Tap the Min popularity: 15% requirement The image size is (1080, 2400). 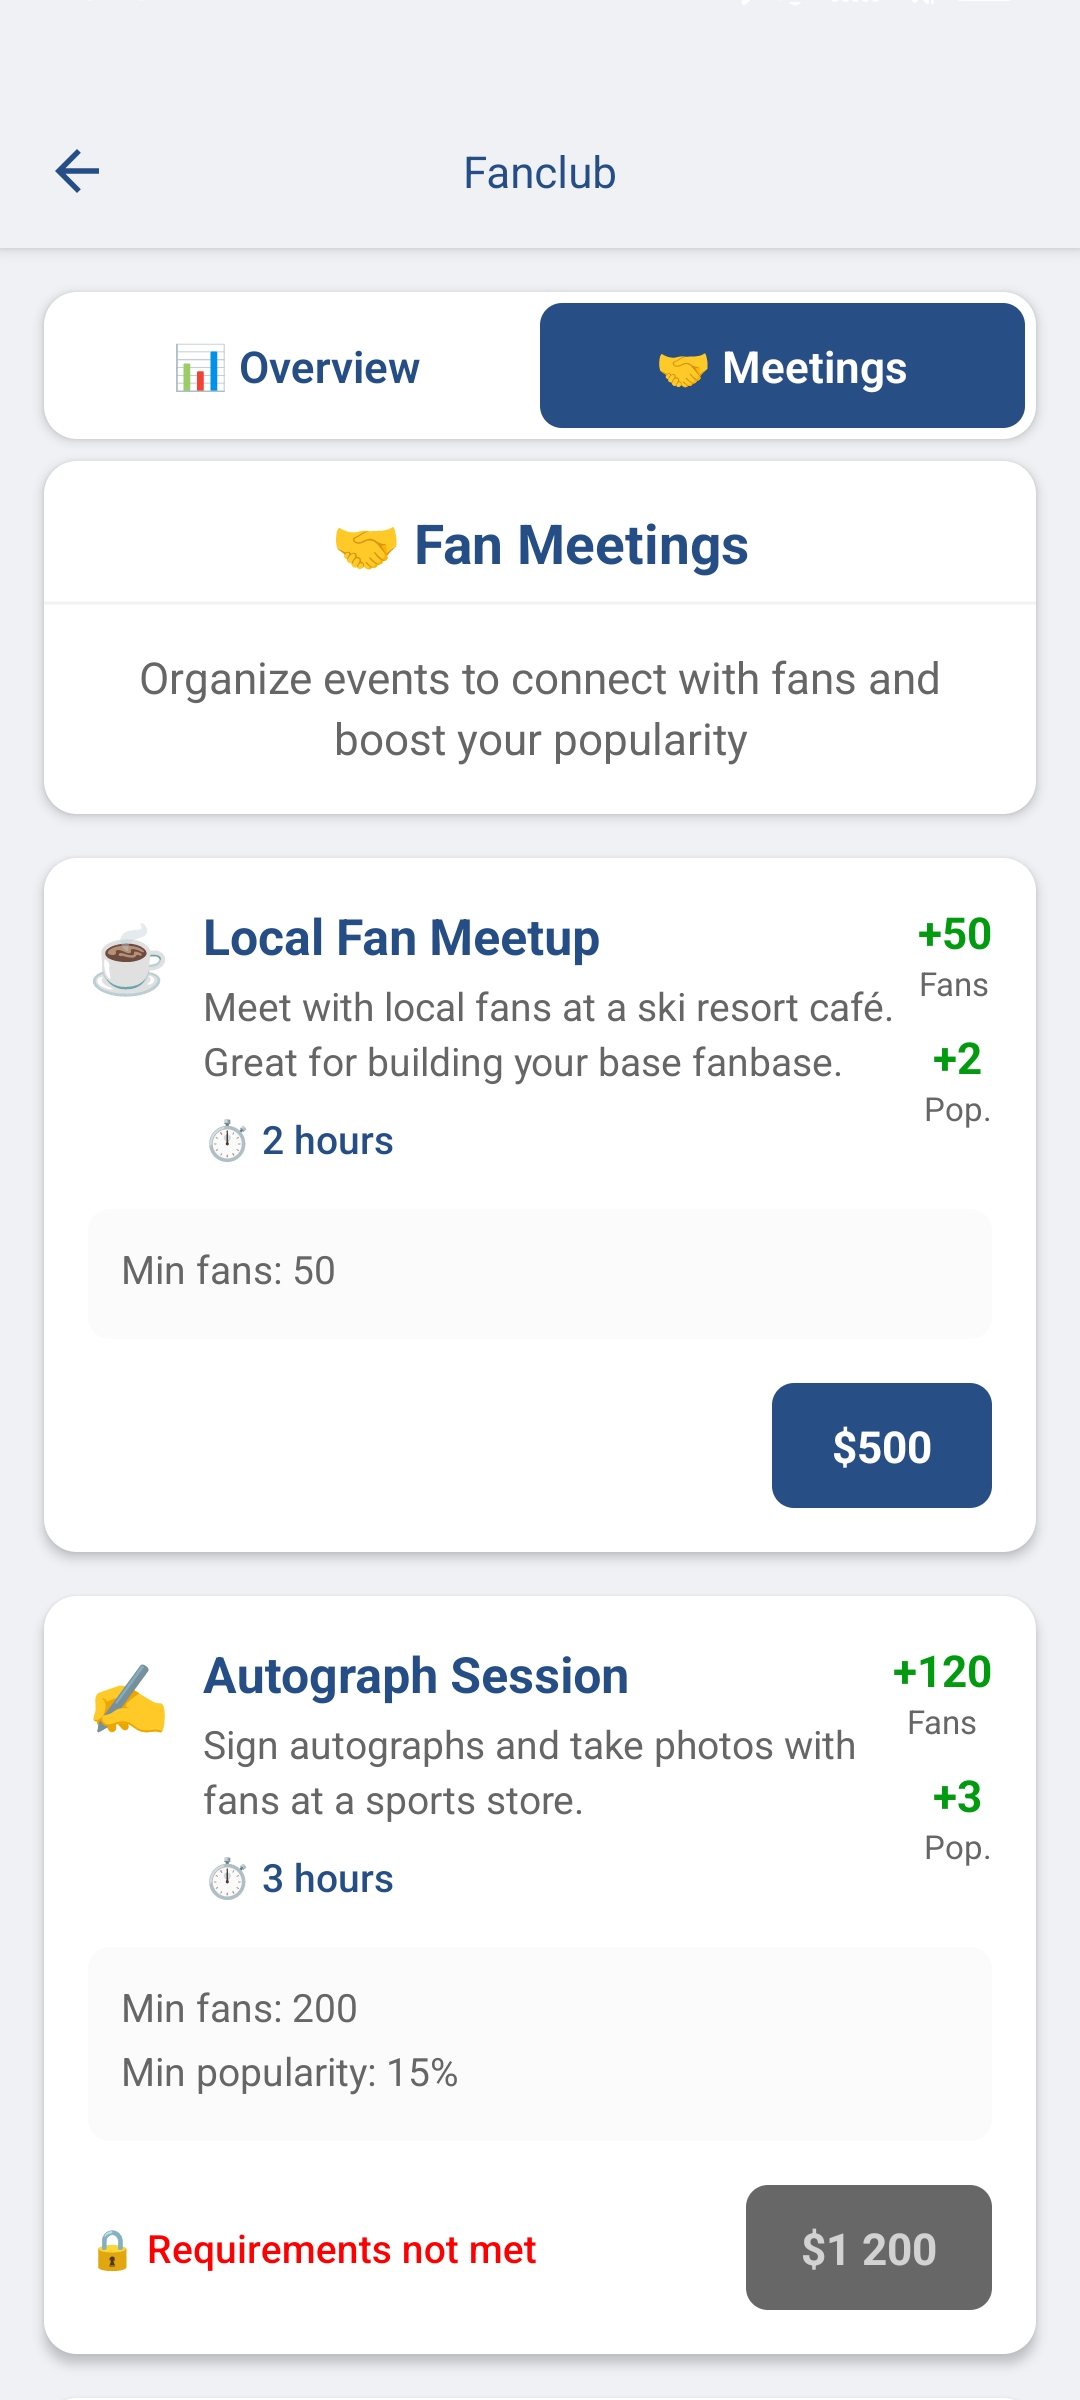pos(290,2073)
